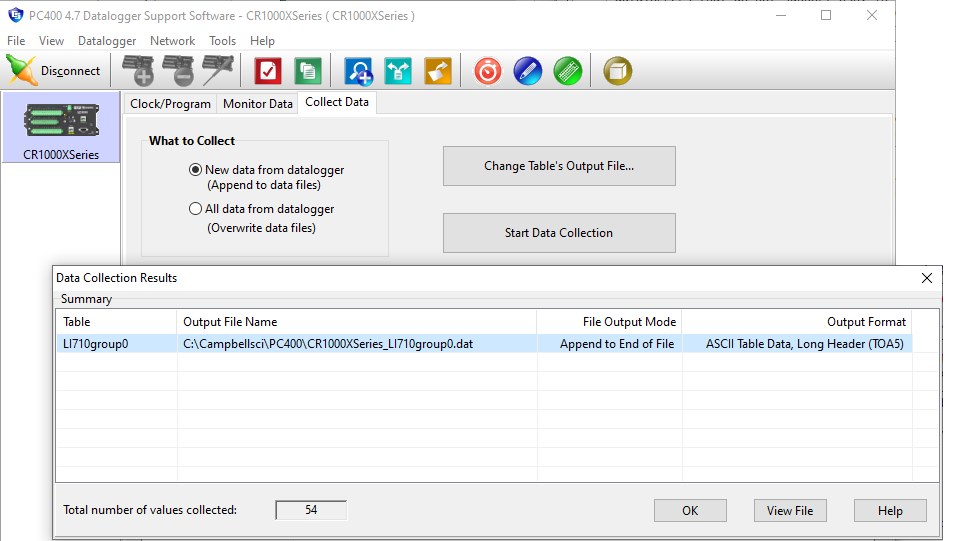Switch to the Monitor Data tab
This screenshot has width=973, height=541.
(258, 103)
